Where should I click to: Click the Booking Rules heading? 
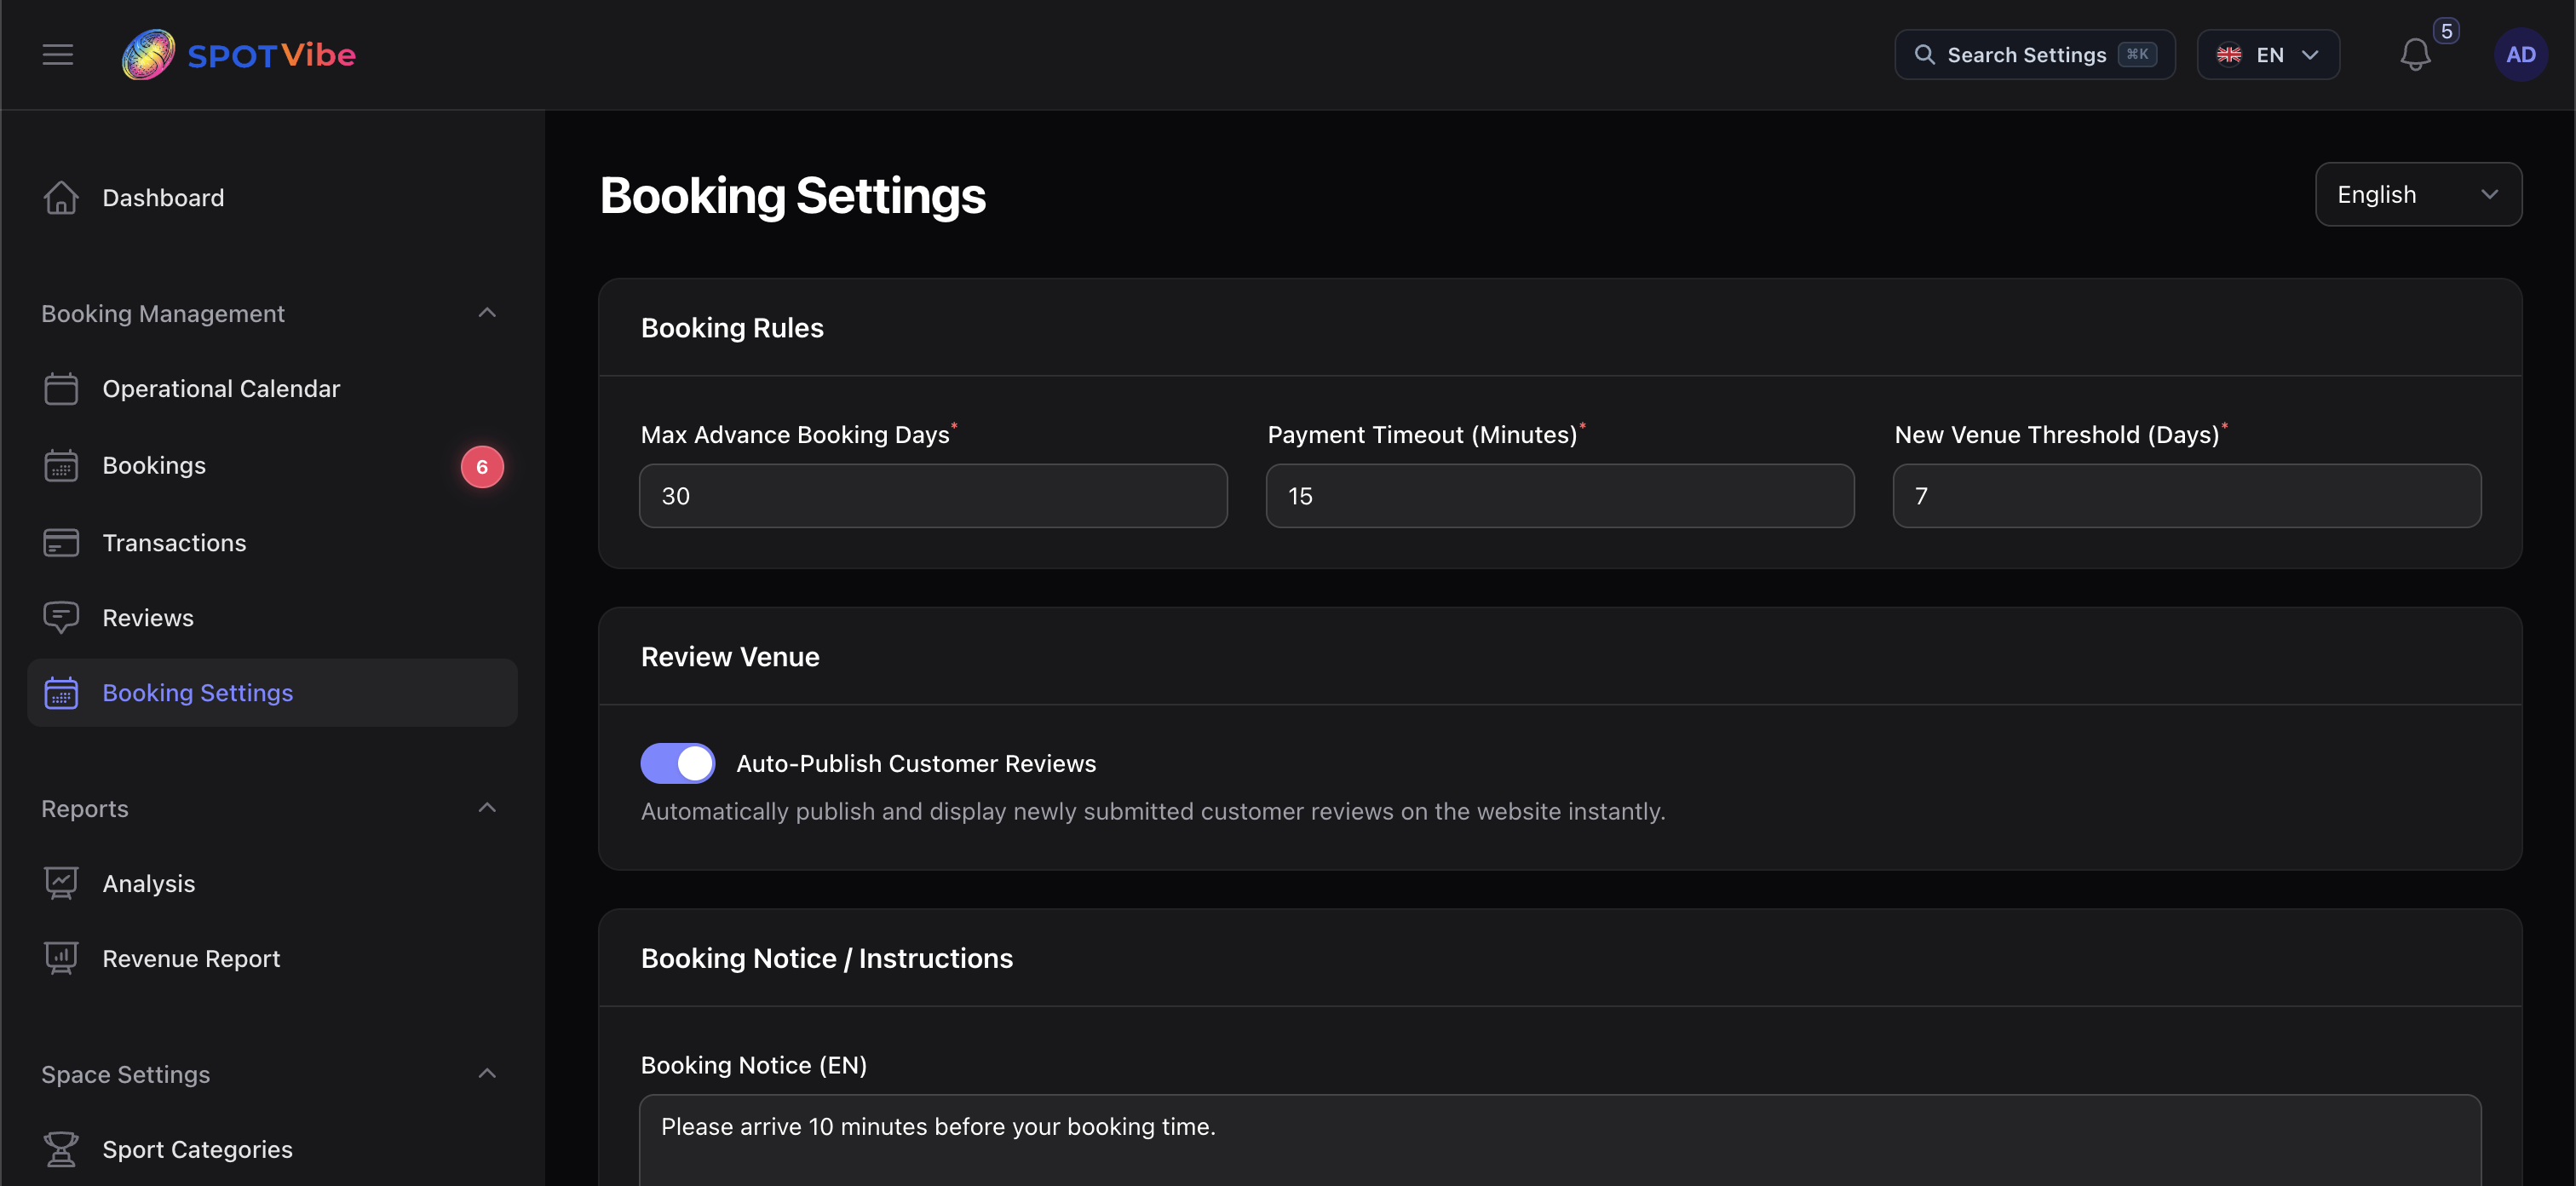pos(732,328)
